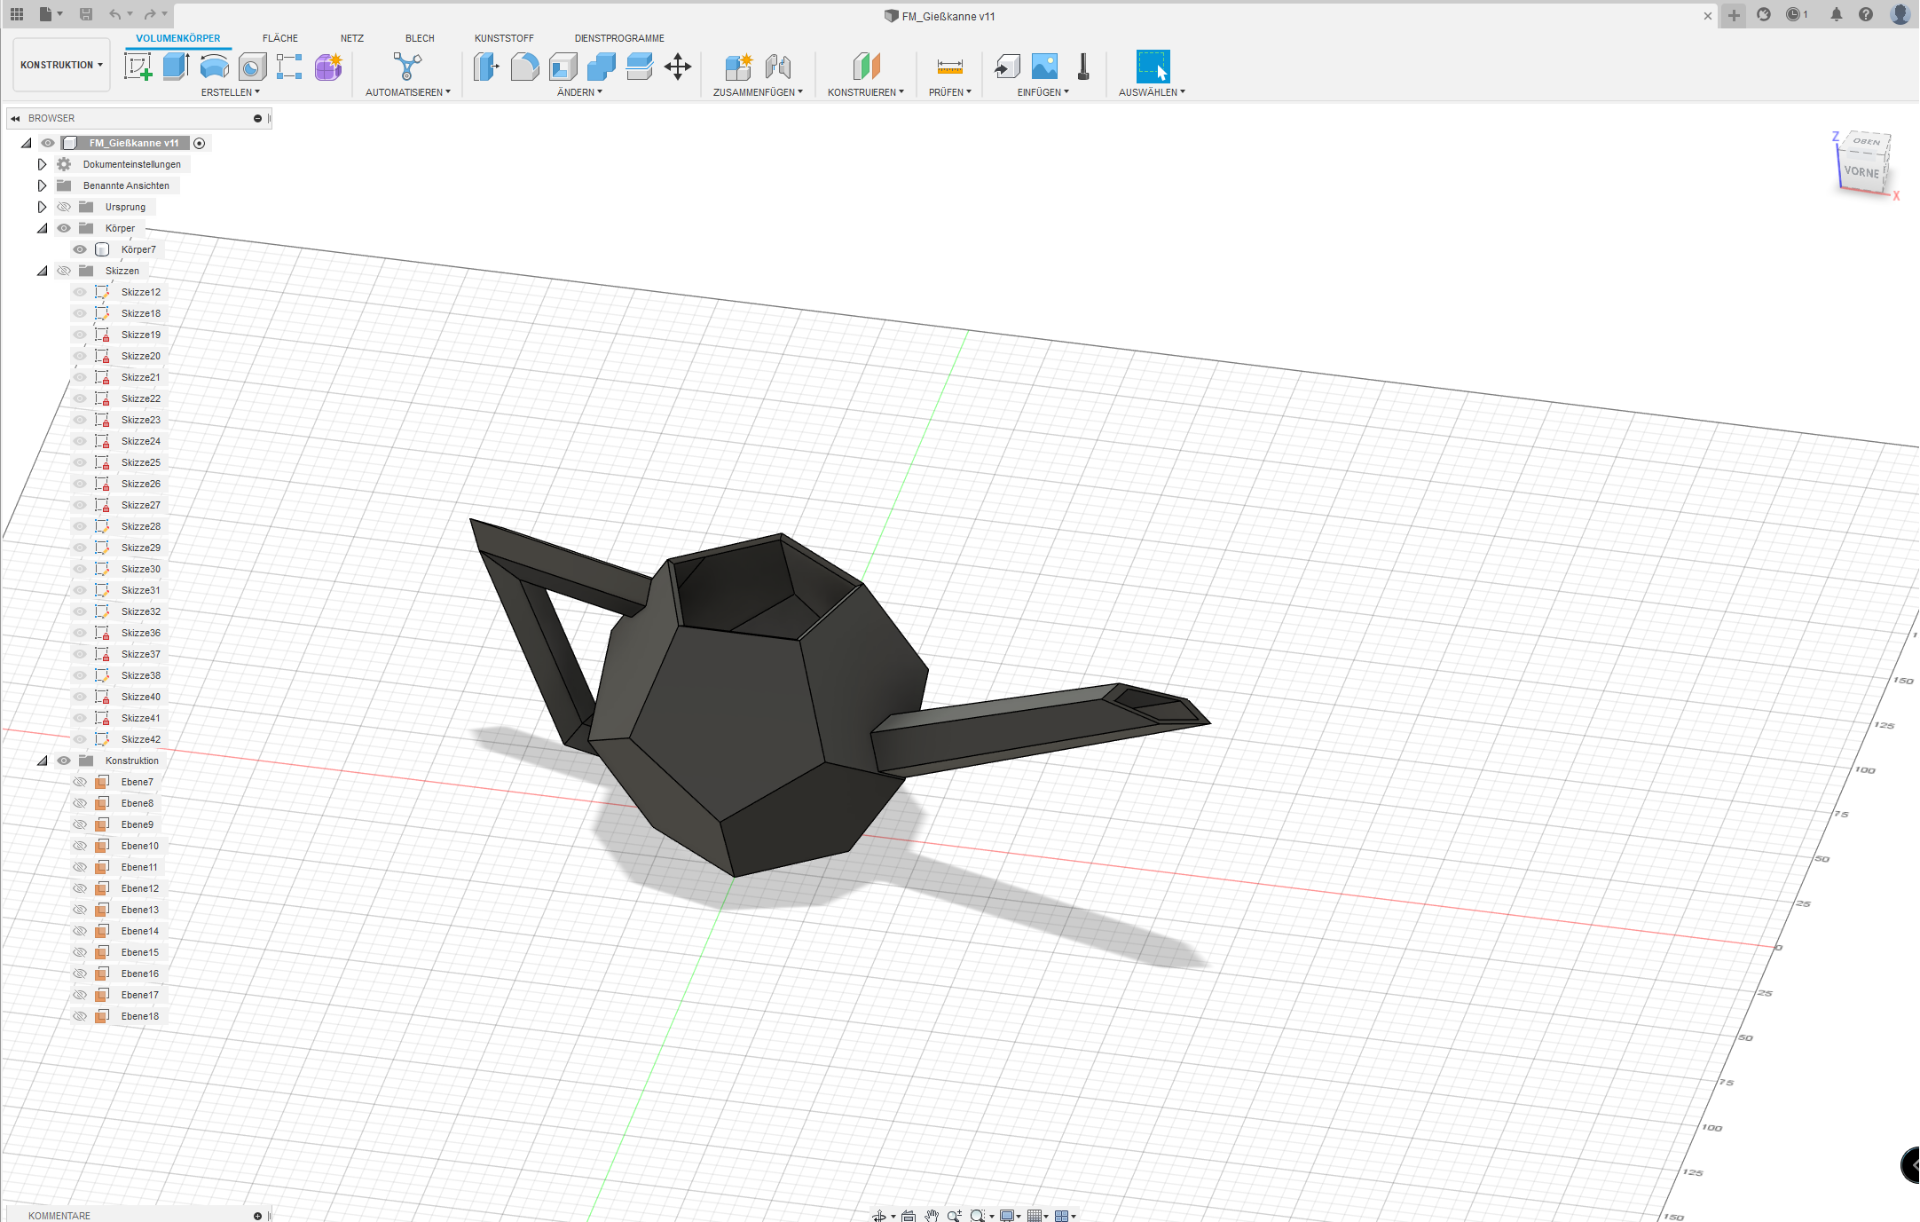Select the Offset Face tool
The image size is (1920, 1222).
click(639, 67)
